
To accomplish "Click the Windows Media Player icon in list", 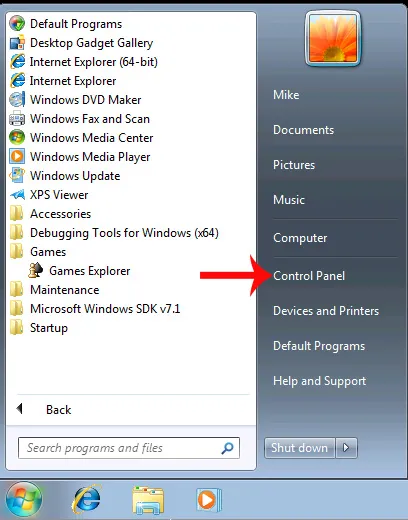I will coord(17,157).
